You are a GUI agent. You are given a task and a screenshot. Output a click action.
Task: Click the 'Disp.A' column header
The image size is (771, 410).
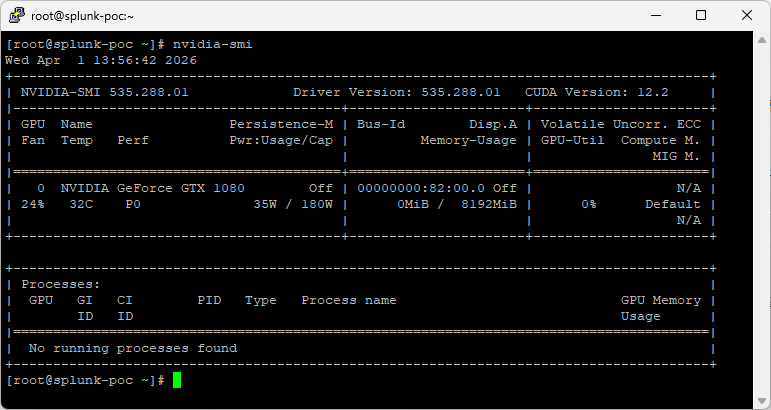pyautogui.click(x=493, y=124)
